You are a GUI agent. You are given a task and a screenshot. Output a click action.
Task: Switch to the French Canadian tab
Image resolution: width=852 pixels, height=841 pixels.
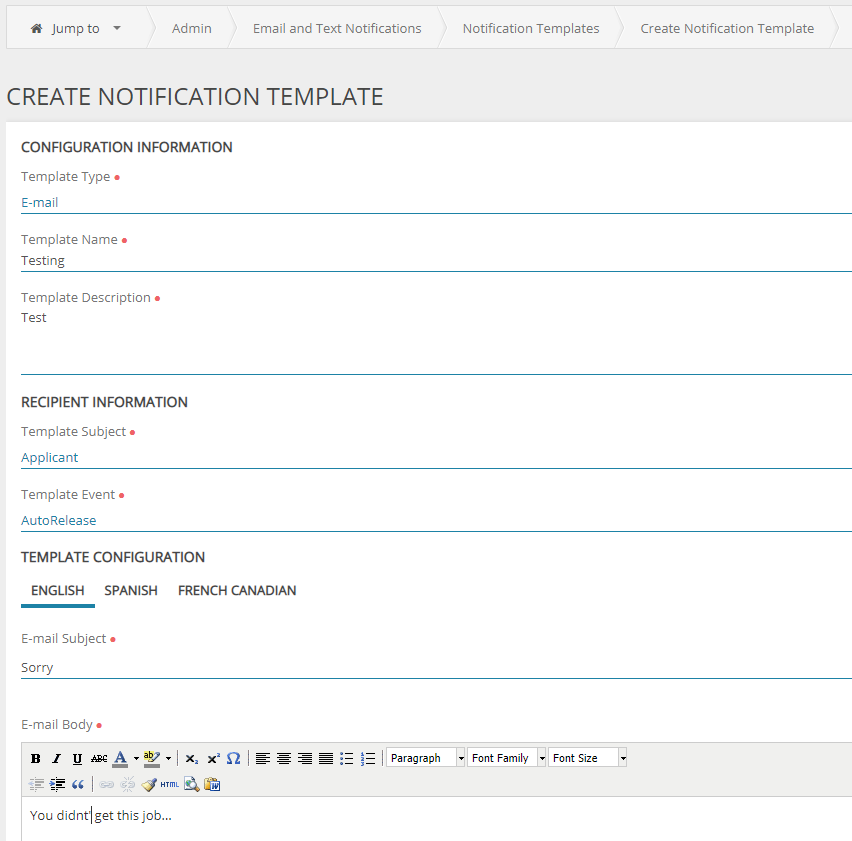(237, 590)
